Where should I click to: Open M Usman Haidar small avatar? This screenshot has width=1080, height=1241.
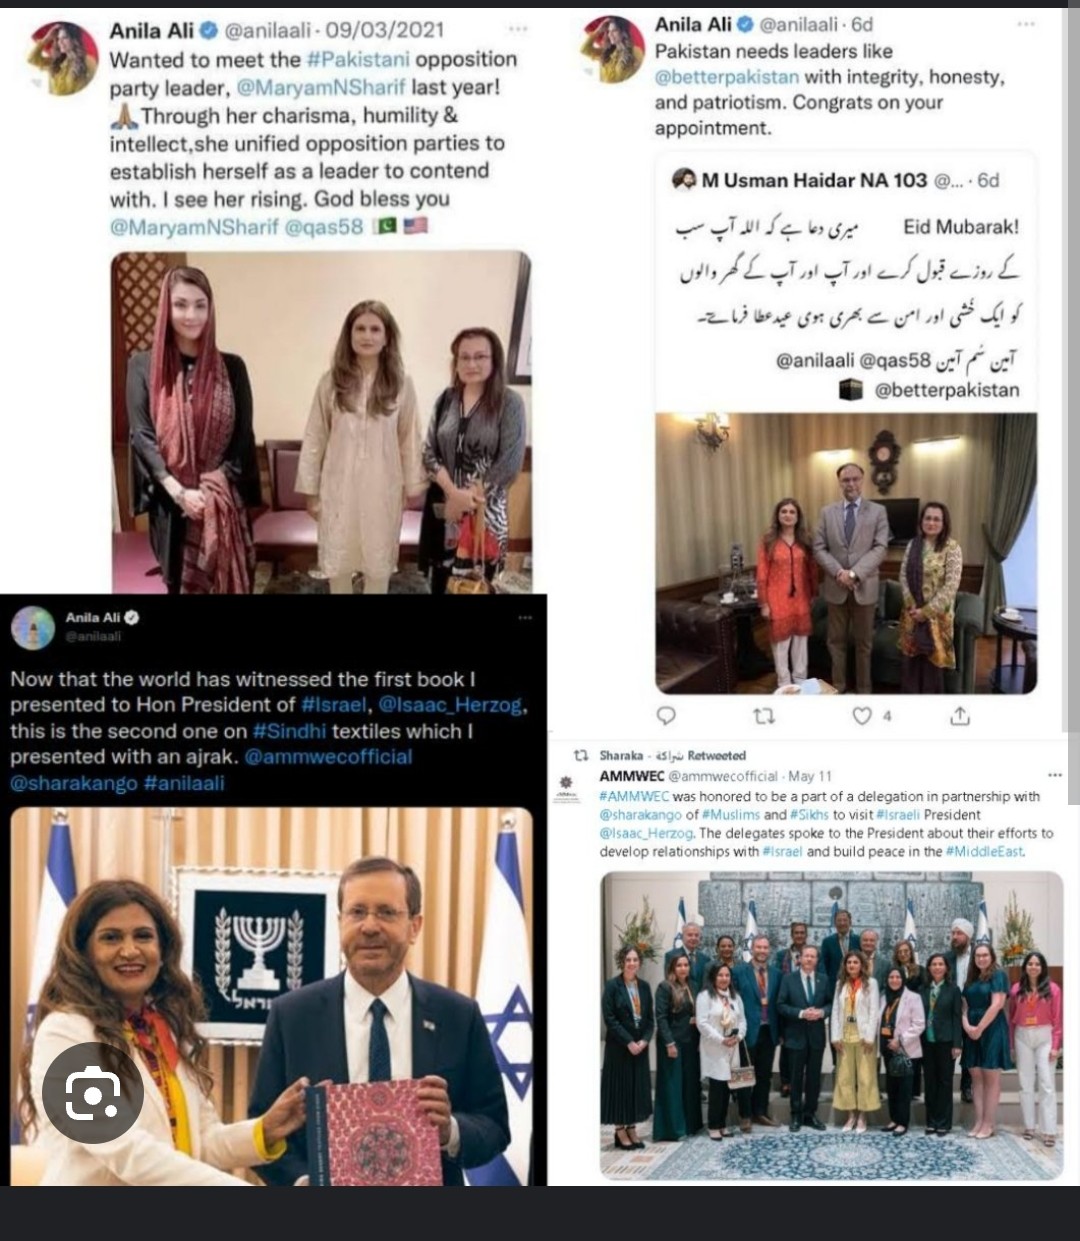684,180
